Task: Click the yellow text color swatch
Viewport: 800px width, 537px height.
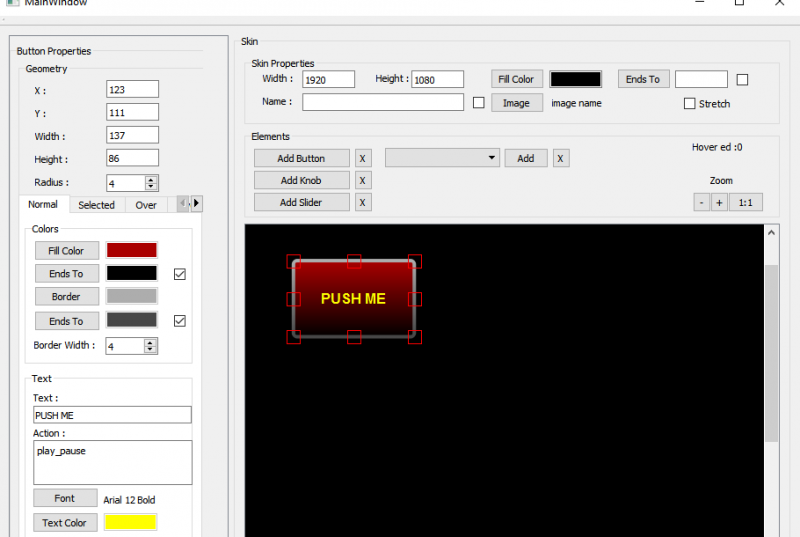Action: (131, 522)
